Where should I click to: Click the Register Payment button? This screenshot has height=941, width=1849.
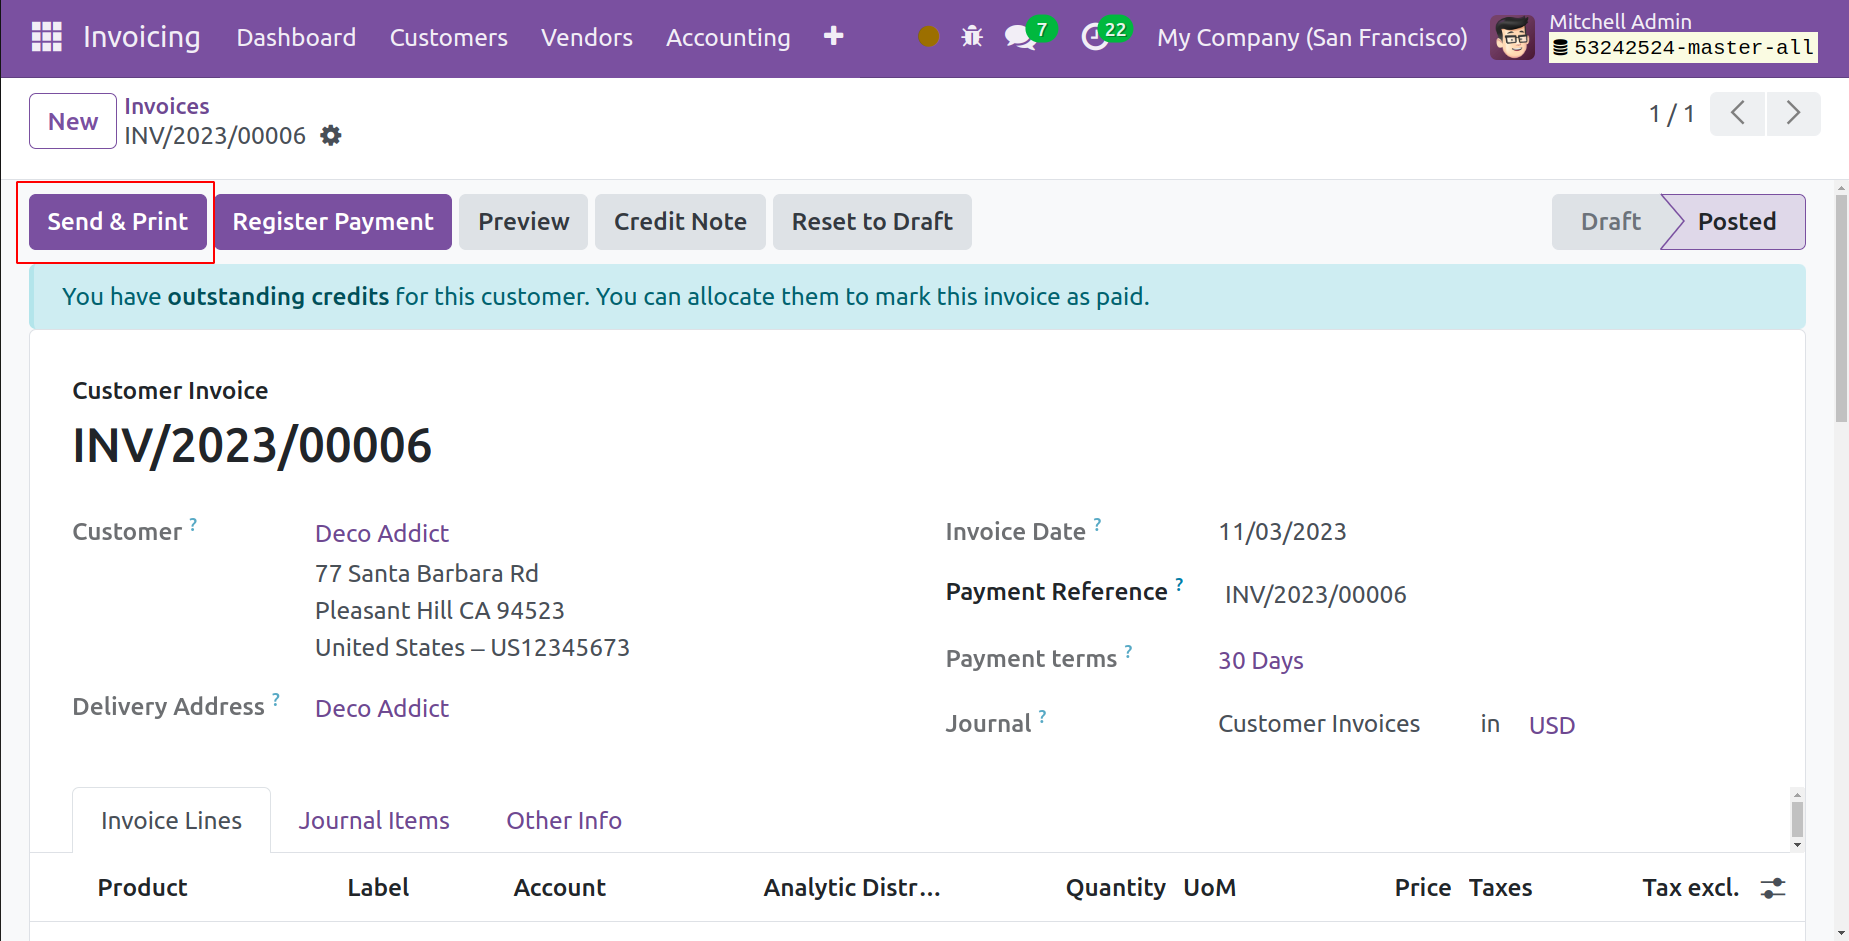(333, 222)
